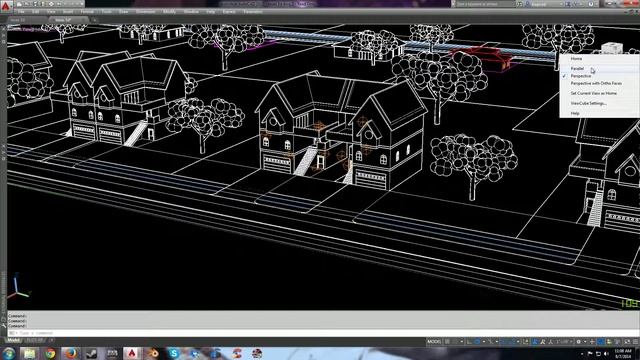Open Steam from taskbar
Image resolution: width=640 pixels, height=360 pixels.
click(x=91, y=353)
